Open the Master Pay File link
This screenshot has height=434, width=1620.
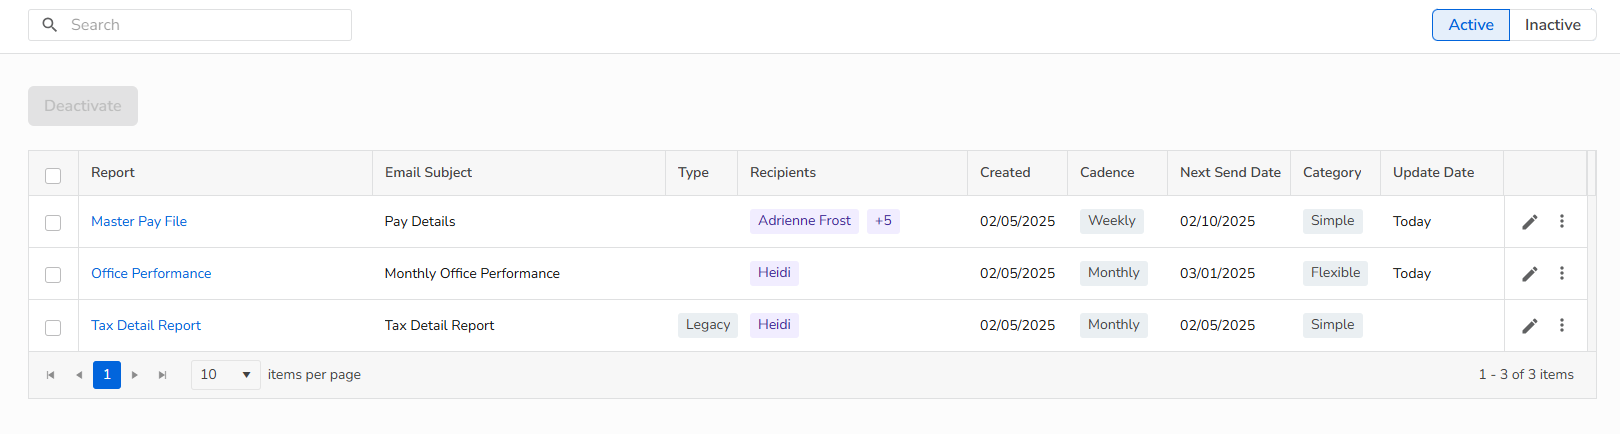coord(139,221)
